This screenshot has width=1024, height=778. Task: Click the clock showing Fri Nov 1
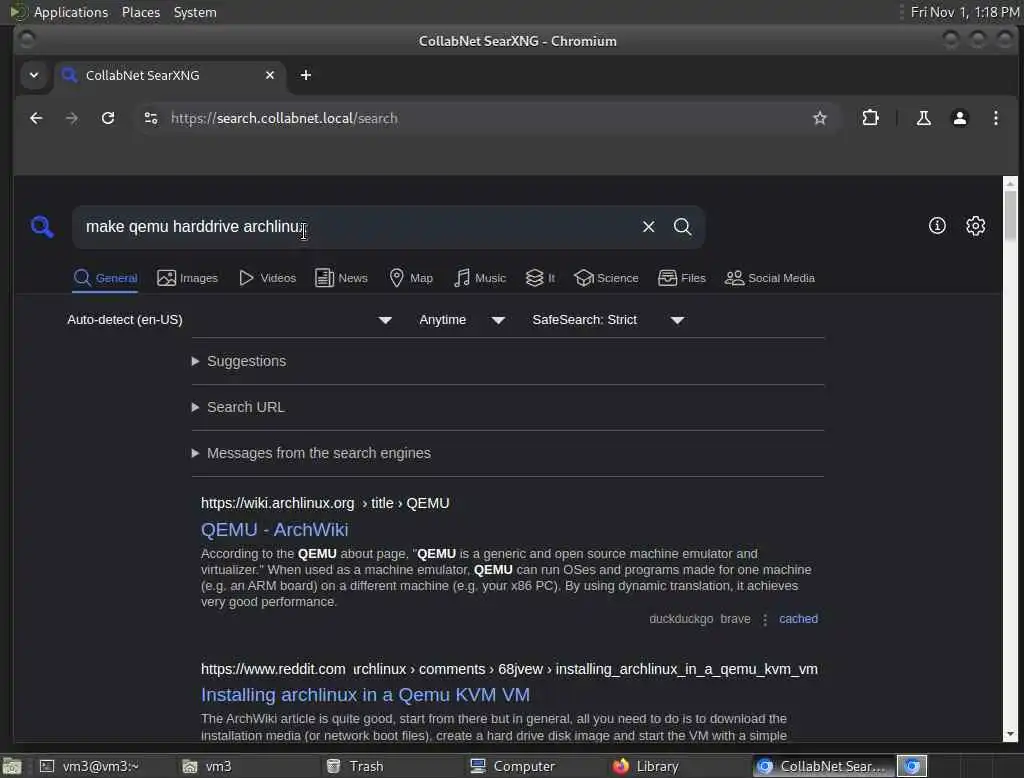click(965, 12)
